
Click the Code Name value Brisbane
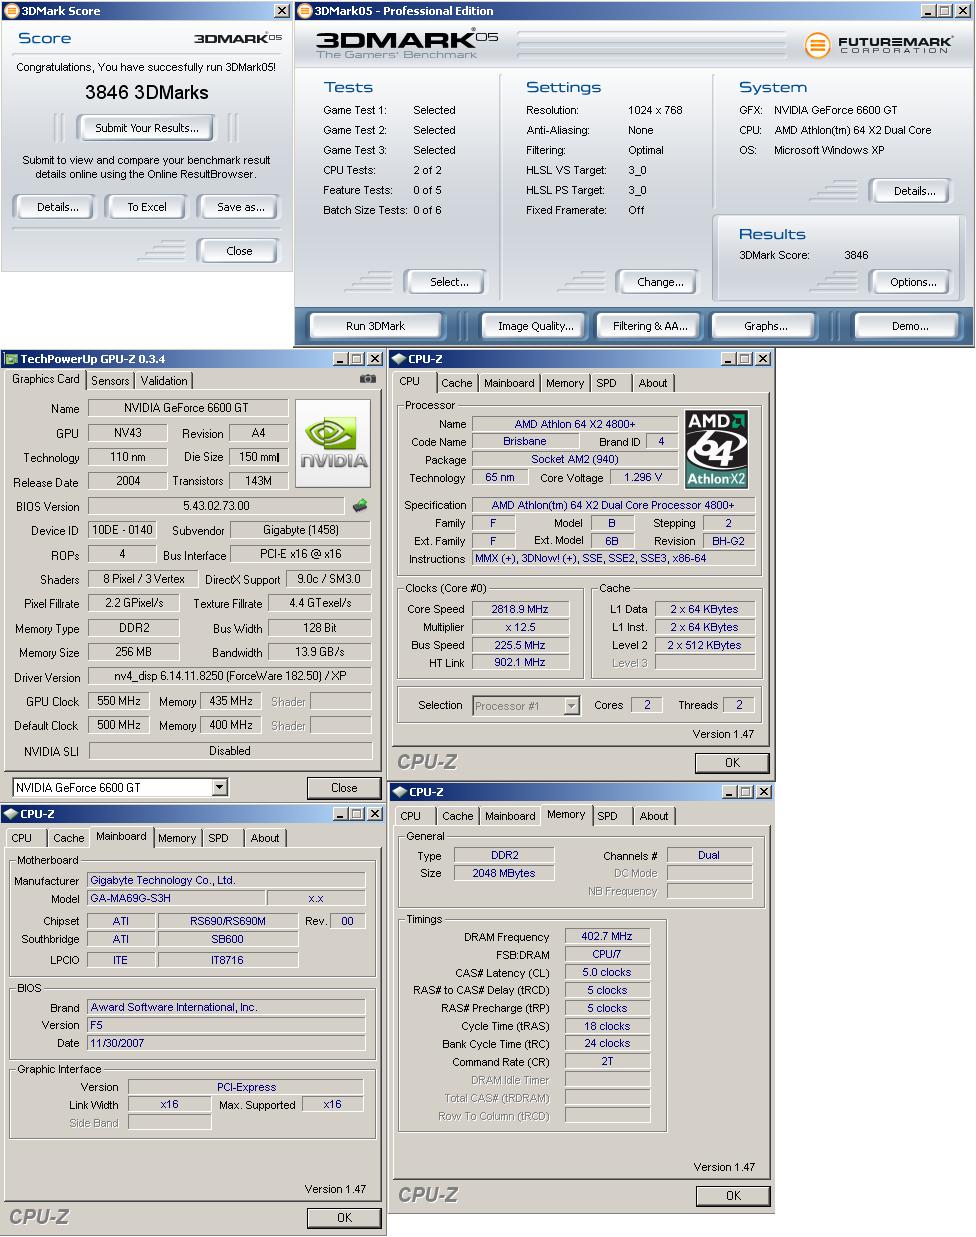click(x=525, y=441)
